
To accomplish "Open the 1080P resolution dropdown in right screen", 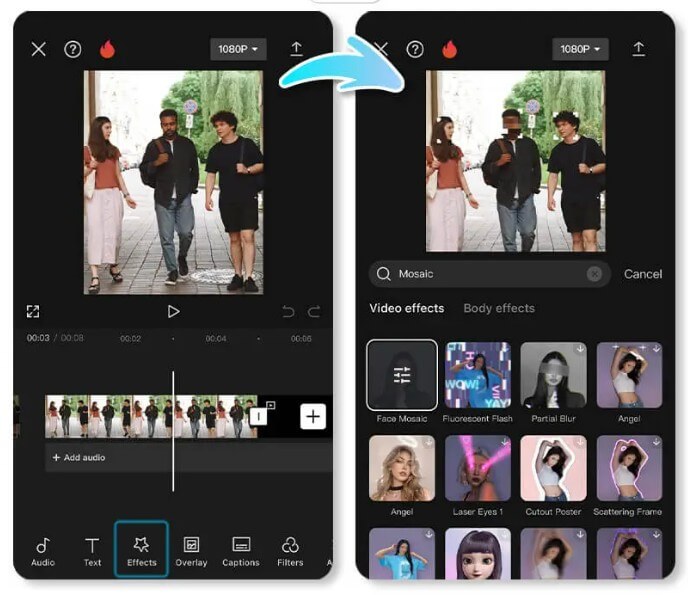I will pyautogui.click(x=580, y=49).
